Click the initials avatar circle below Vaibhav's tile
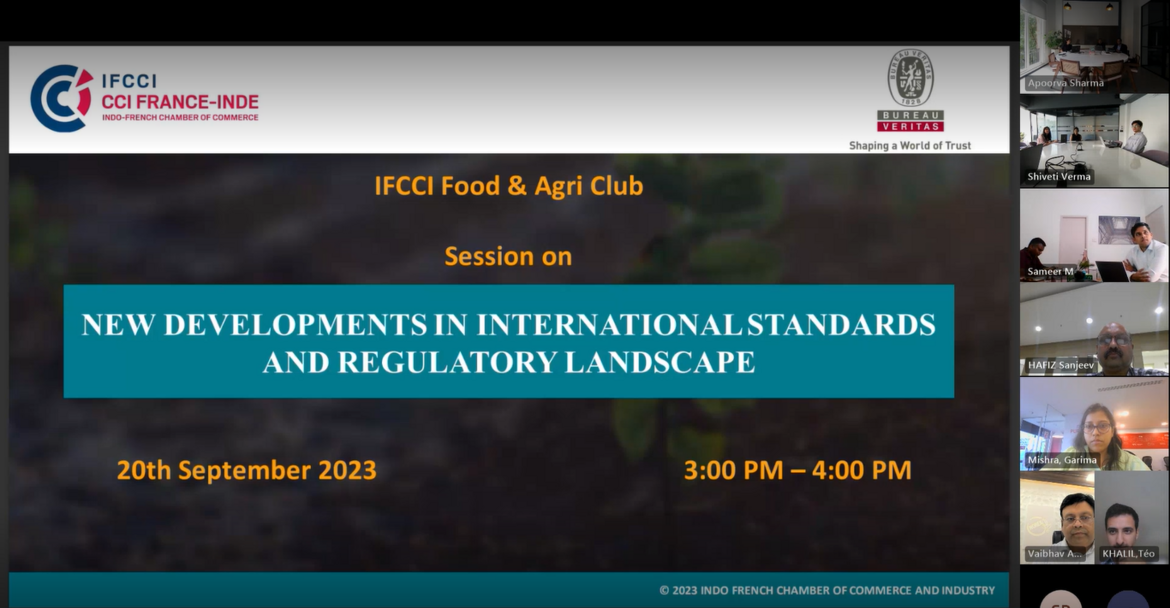 (x=1060, y=598)
